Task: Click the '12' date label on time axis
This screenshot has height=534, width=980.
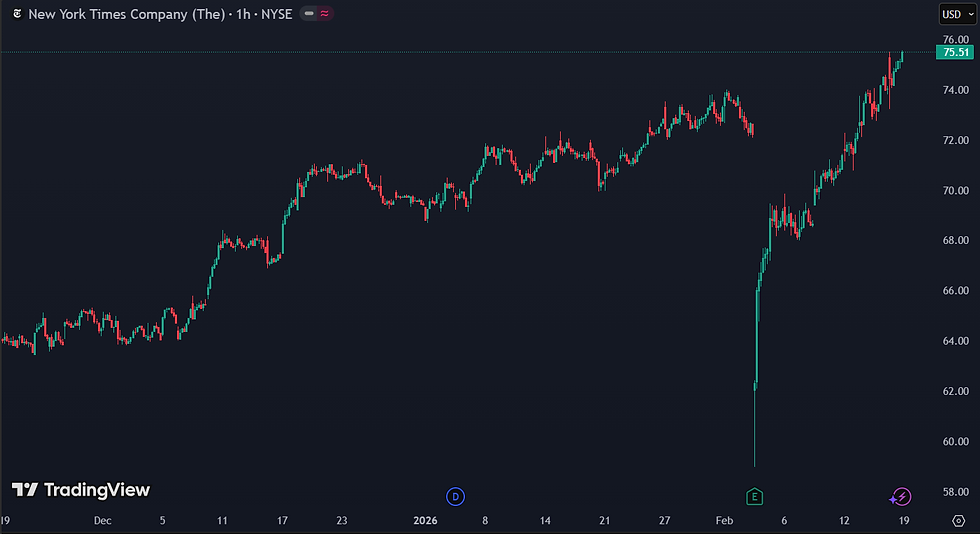Action: (x=844, y=520)
